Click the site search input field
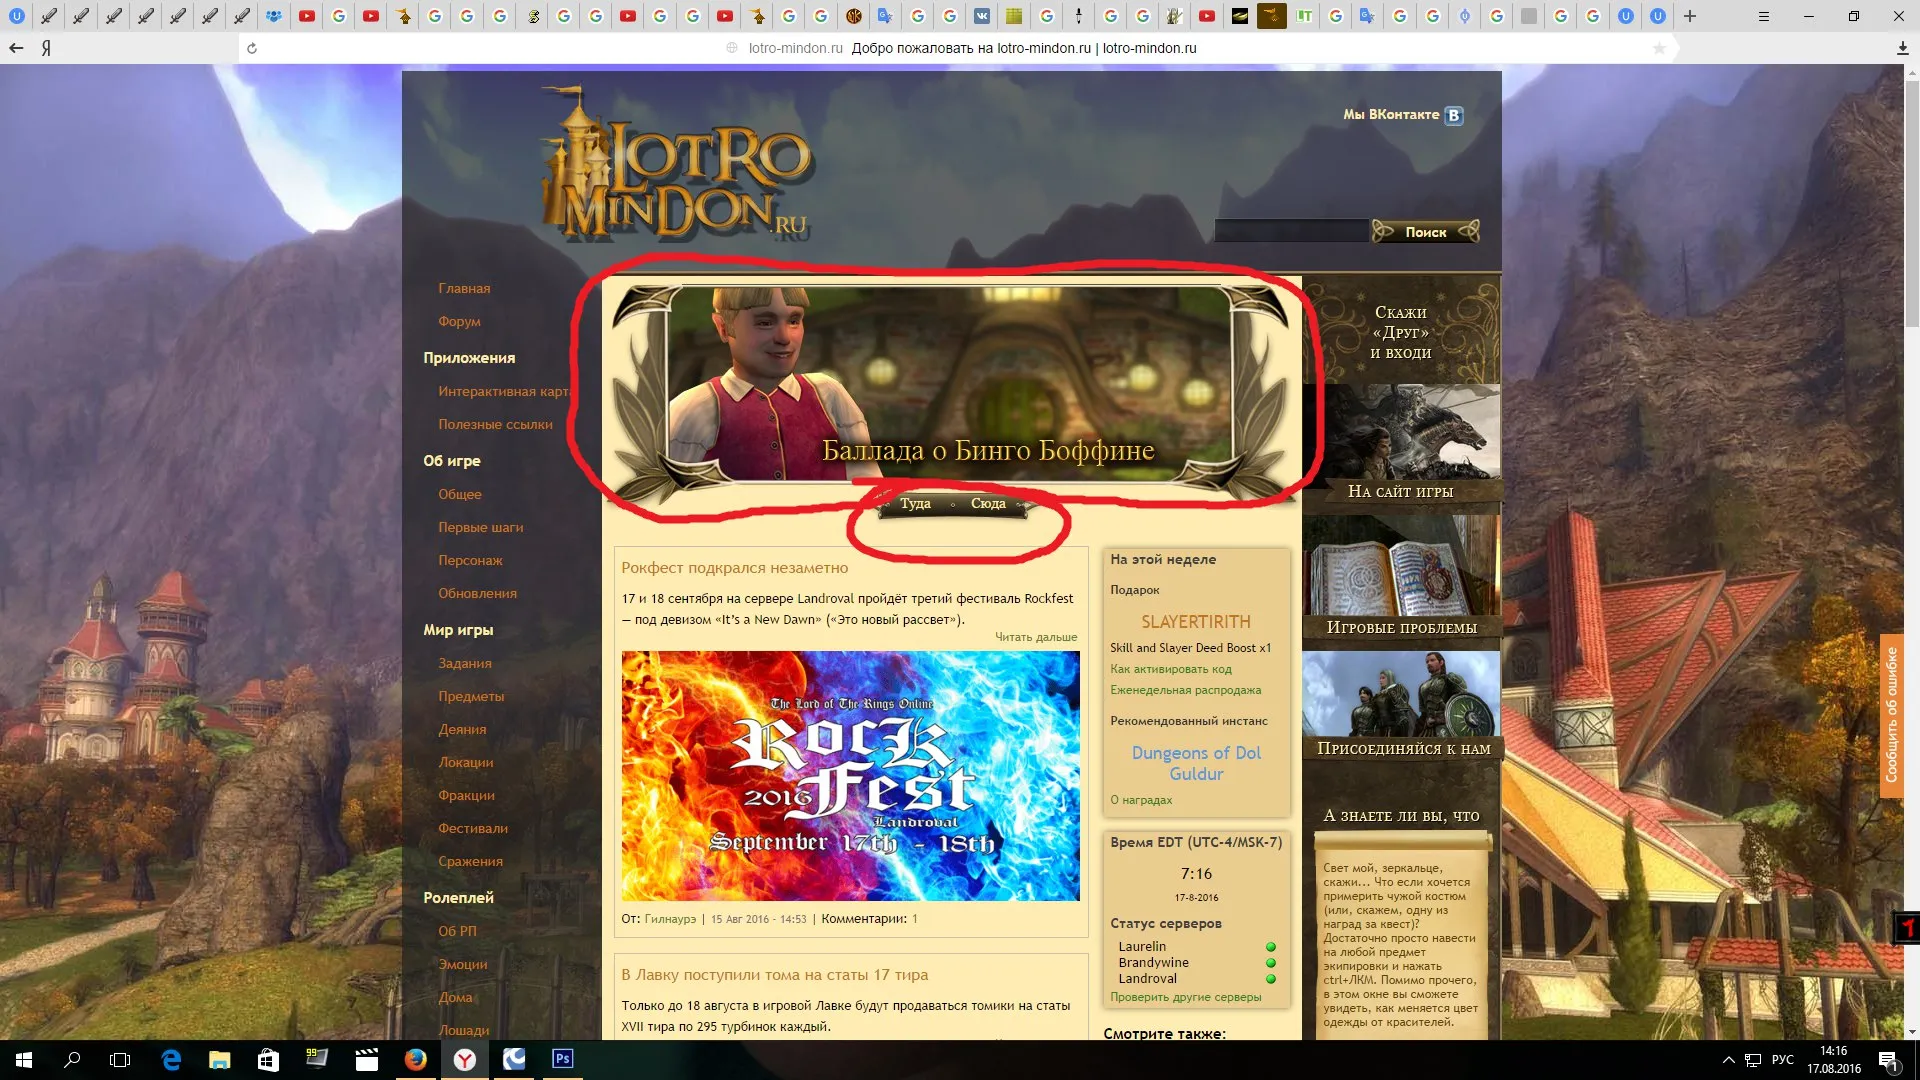 [x=1291, y=231]
